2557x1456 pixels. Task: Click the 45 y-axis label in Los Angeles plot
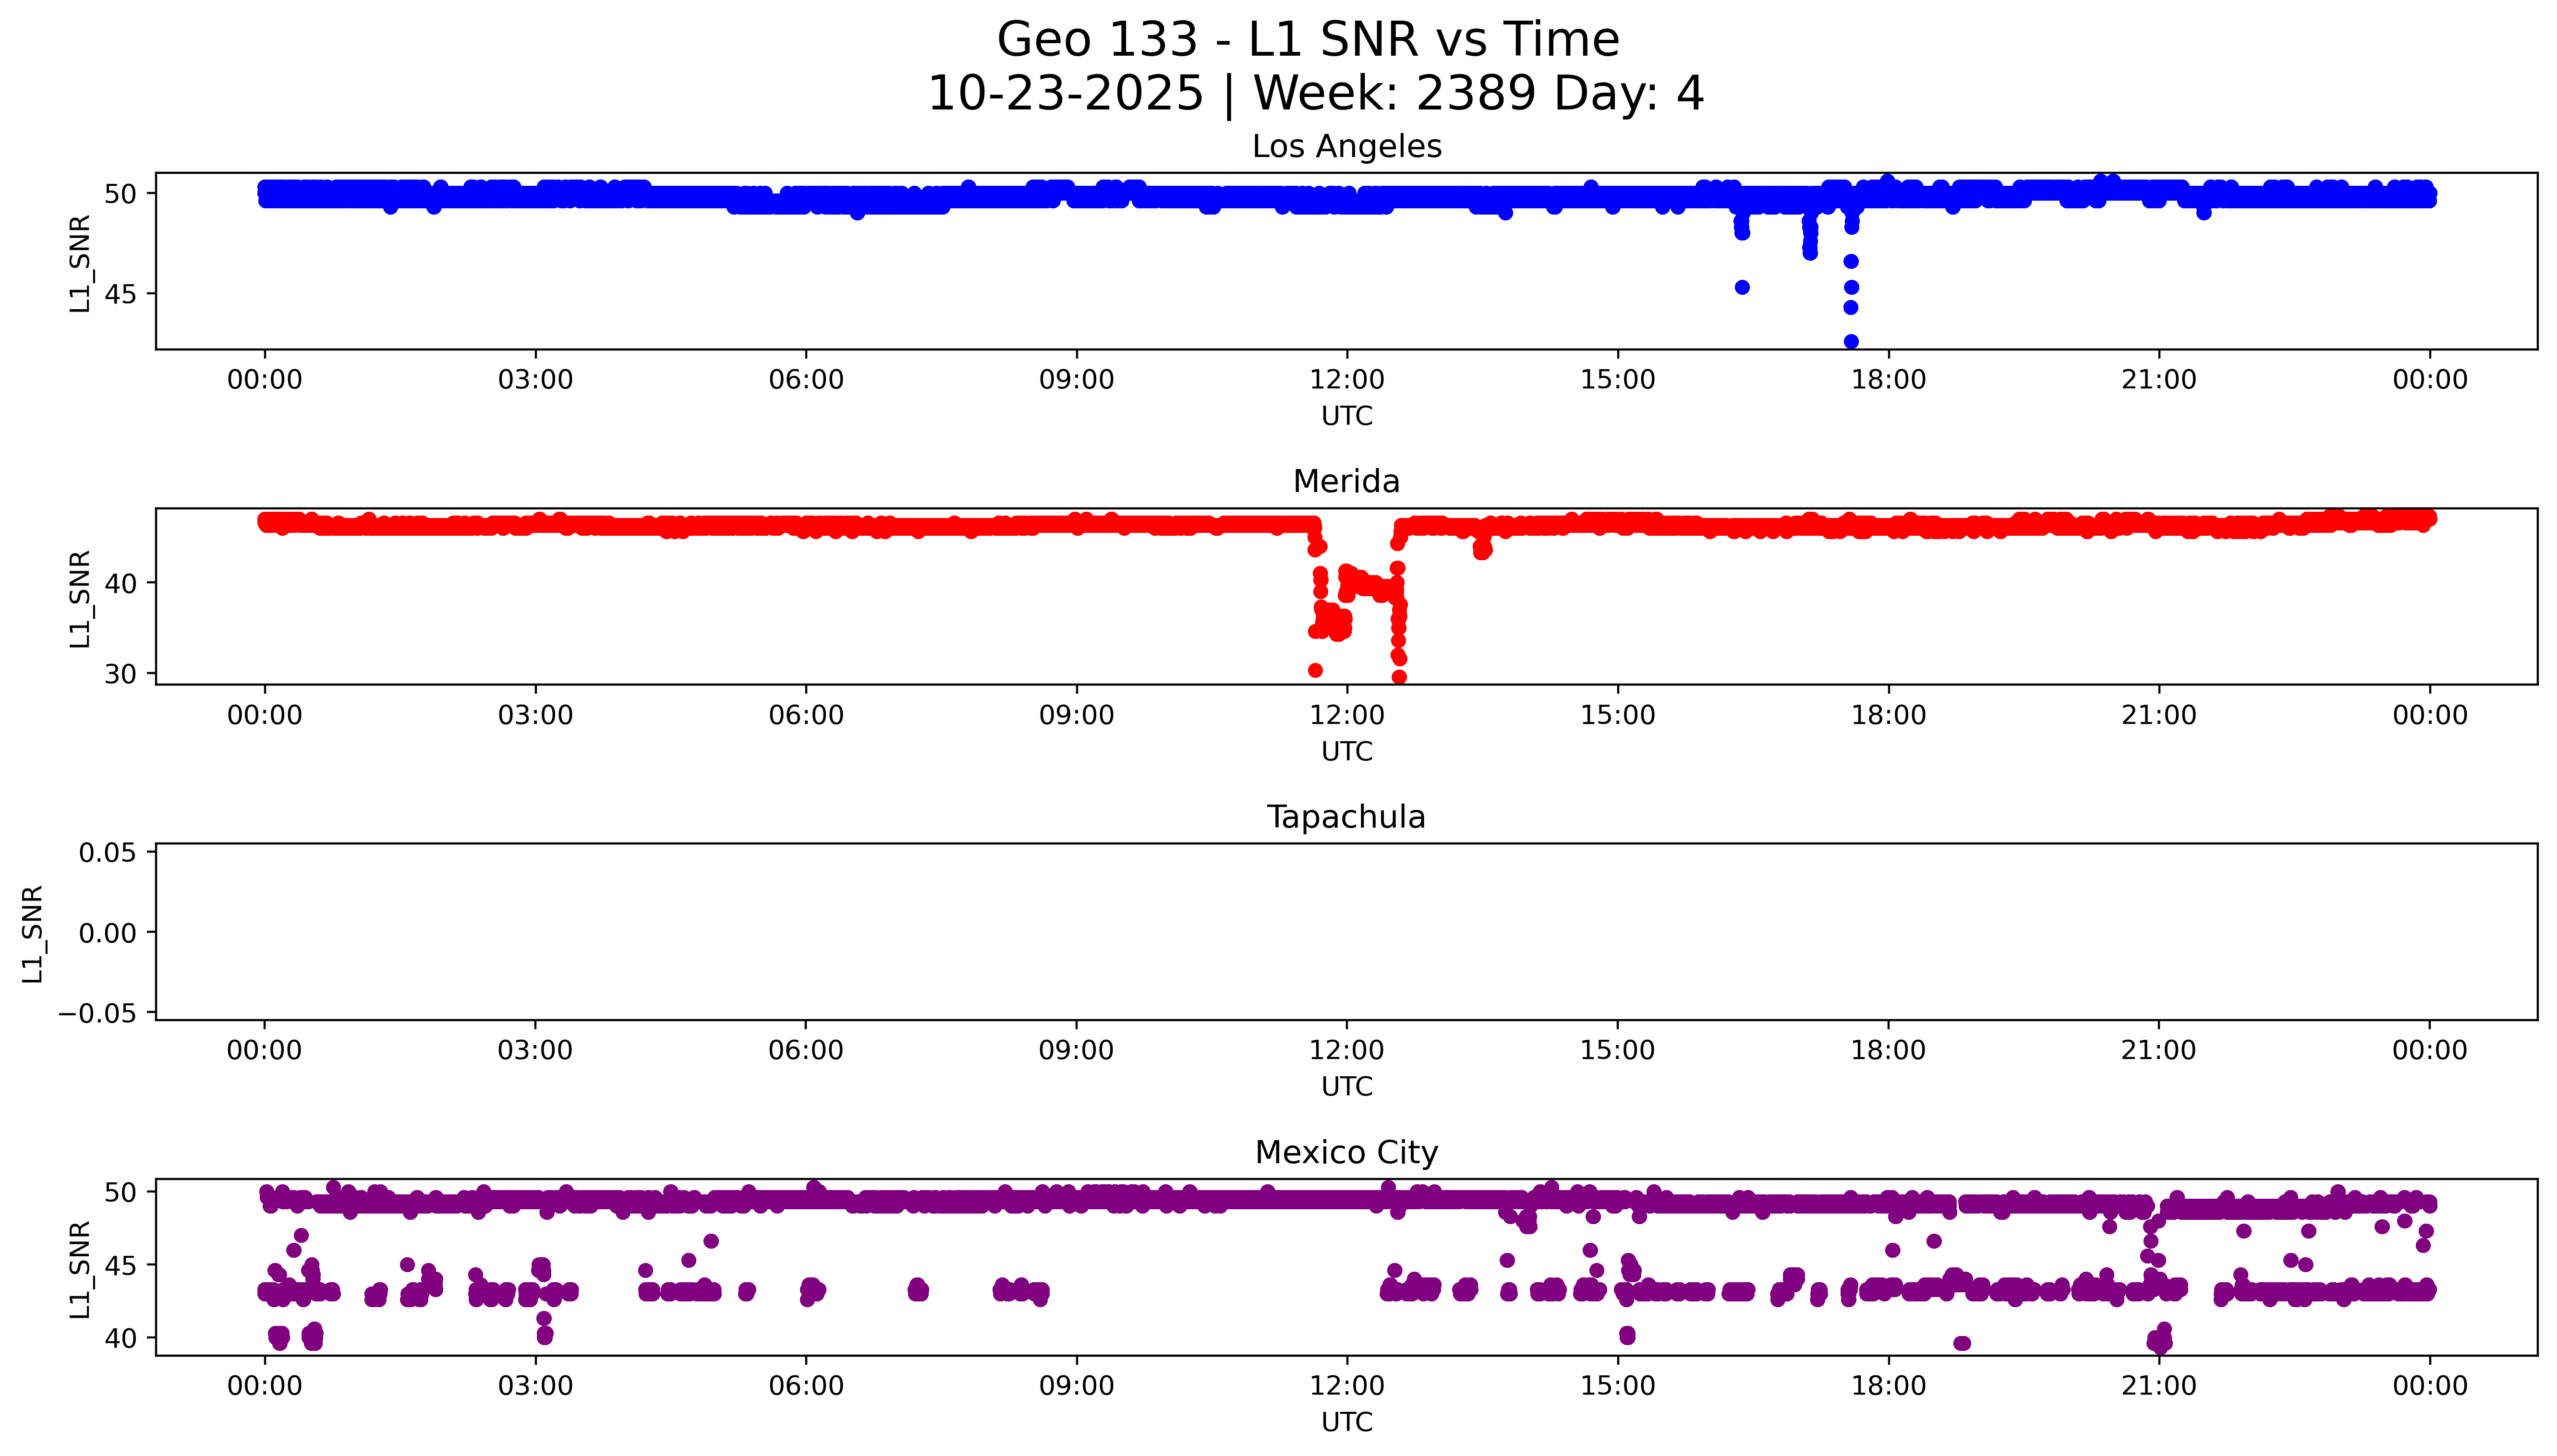(120, 294)
